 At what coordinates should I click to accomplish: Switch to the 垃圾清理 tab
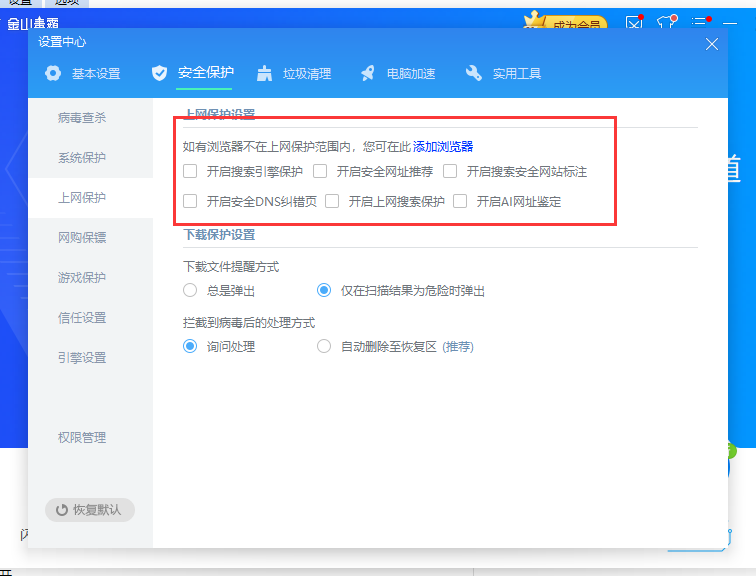click(294, 74)
